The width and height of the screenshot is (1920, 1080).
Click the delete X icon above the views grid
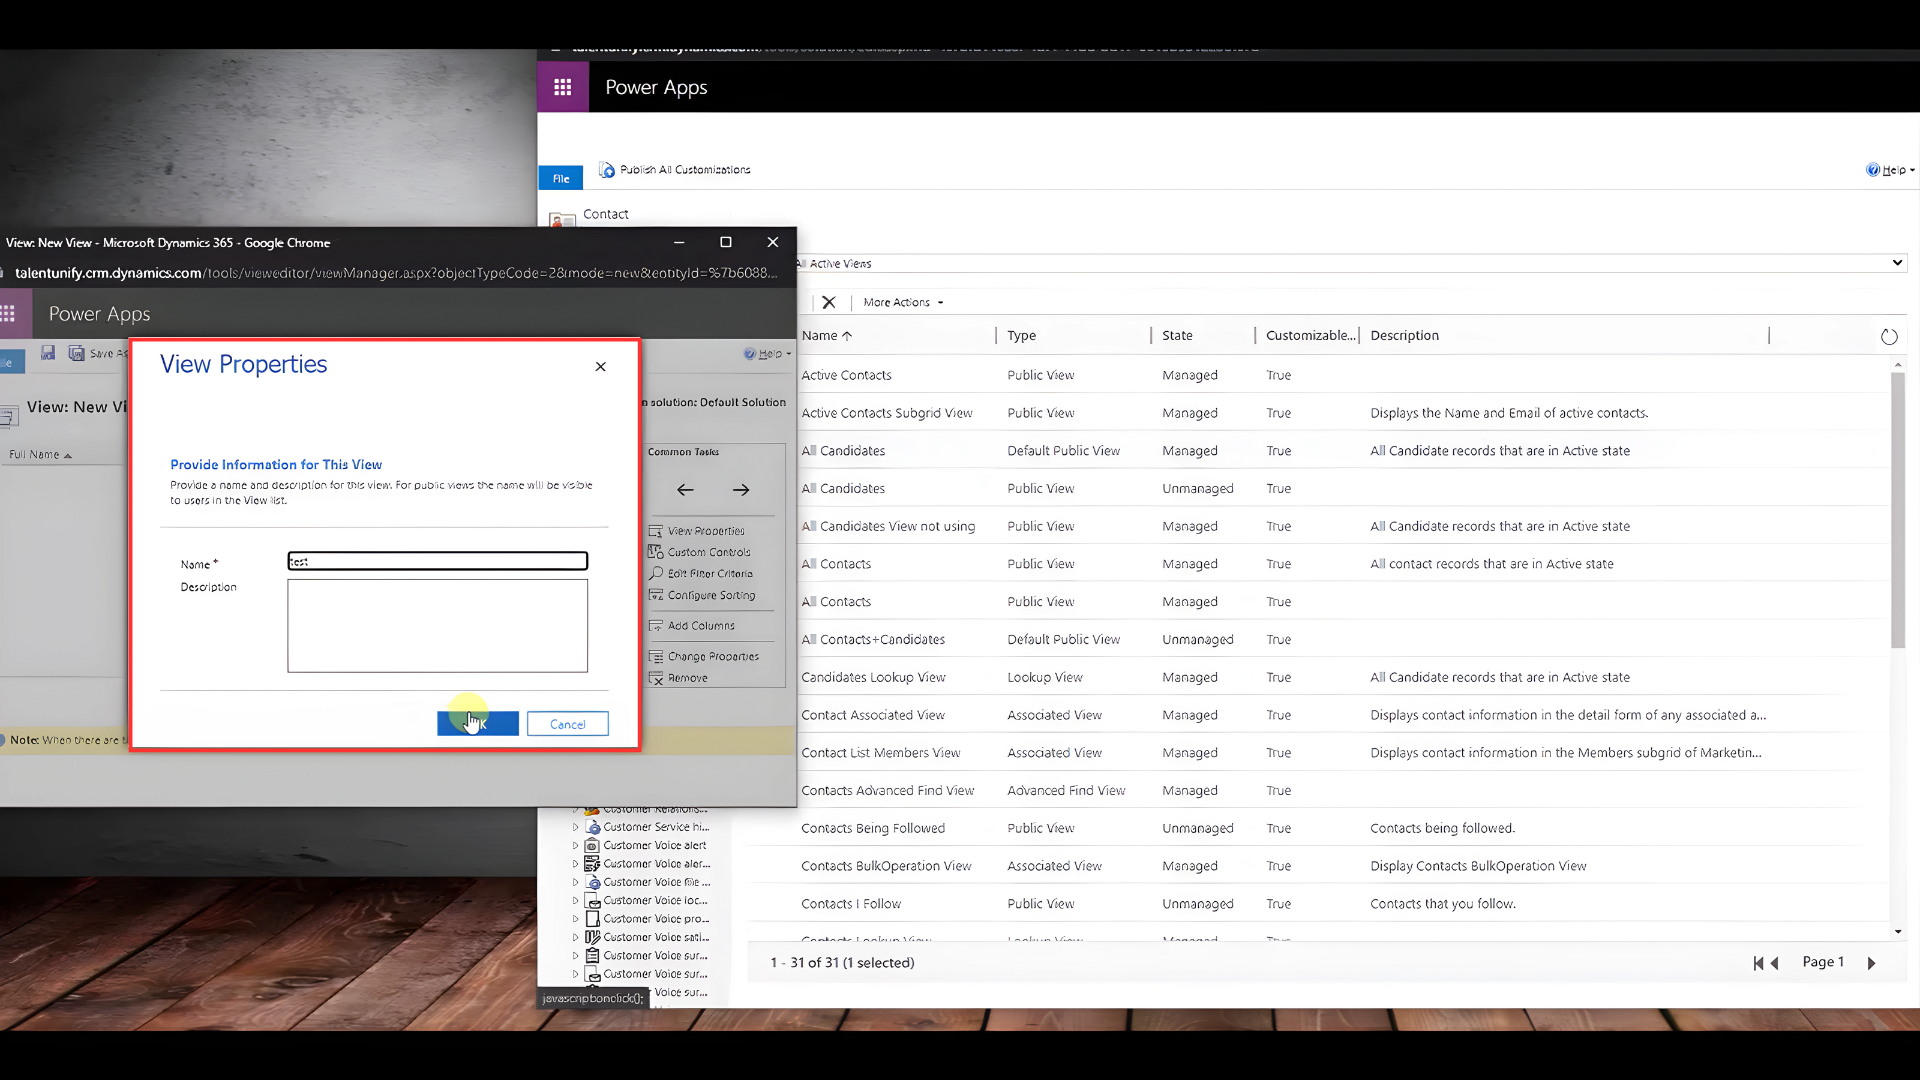829,302
